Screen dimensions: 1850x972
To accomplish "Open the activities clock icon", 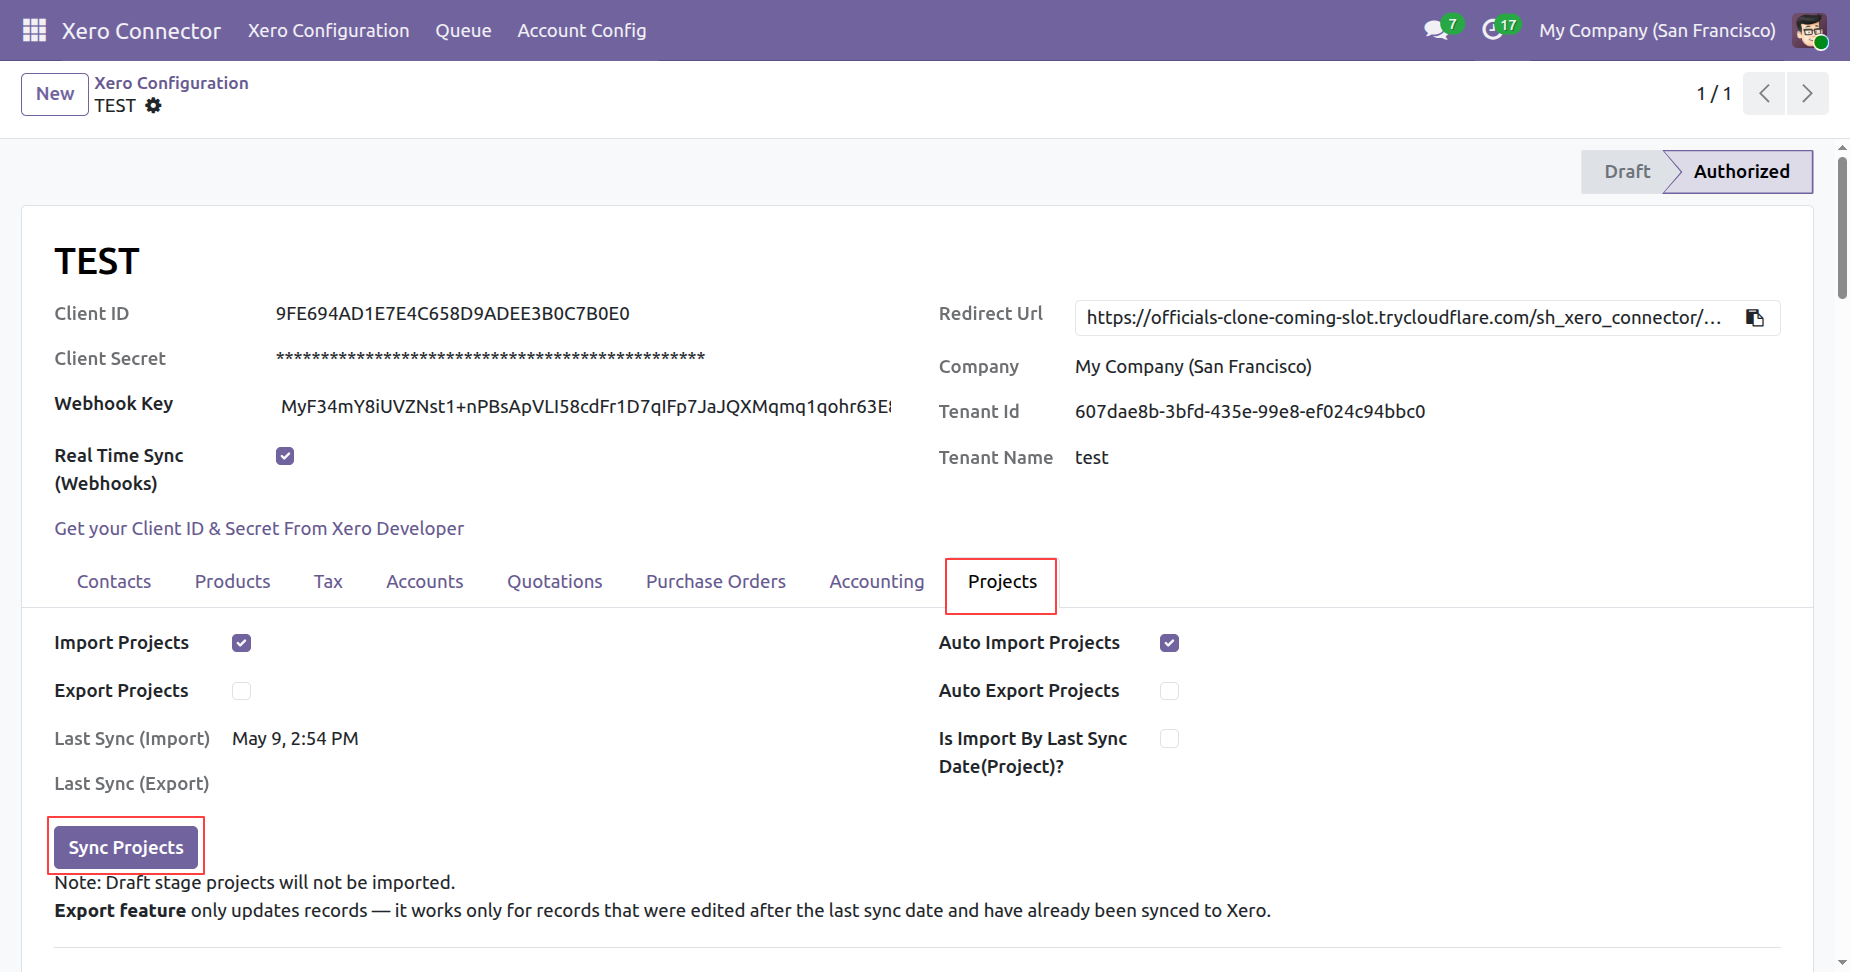I will coord(1492,30).
